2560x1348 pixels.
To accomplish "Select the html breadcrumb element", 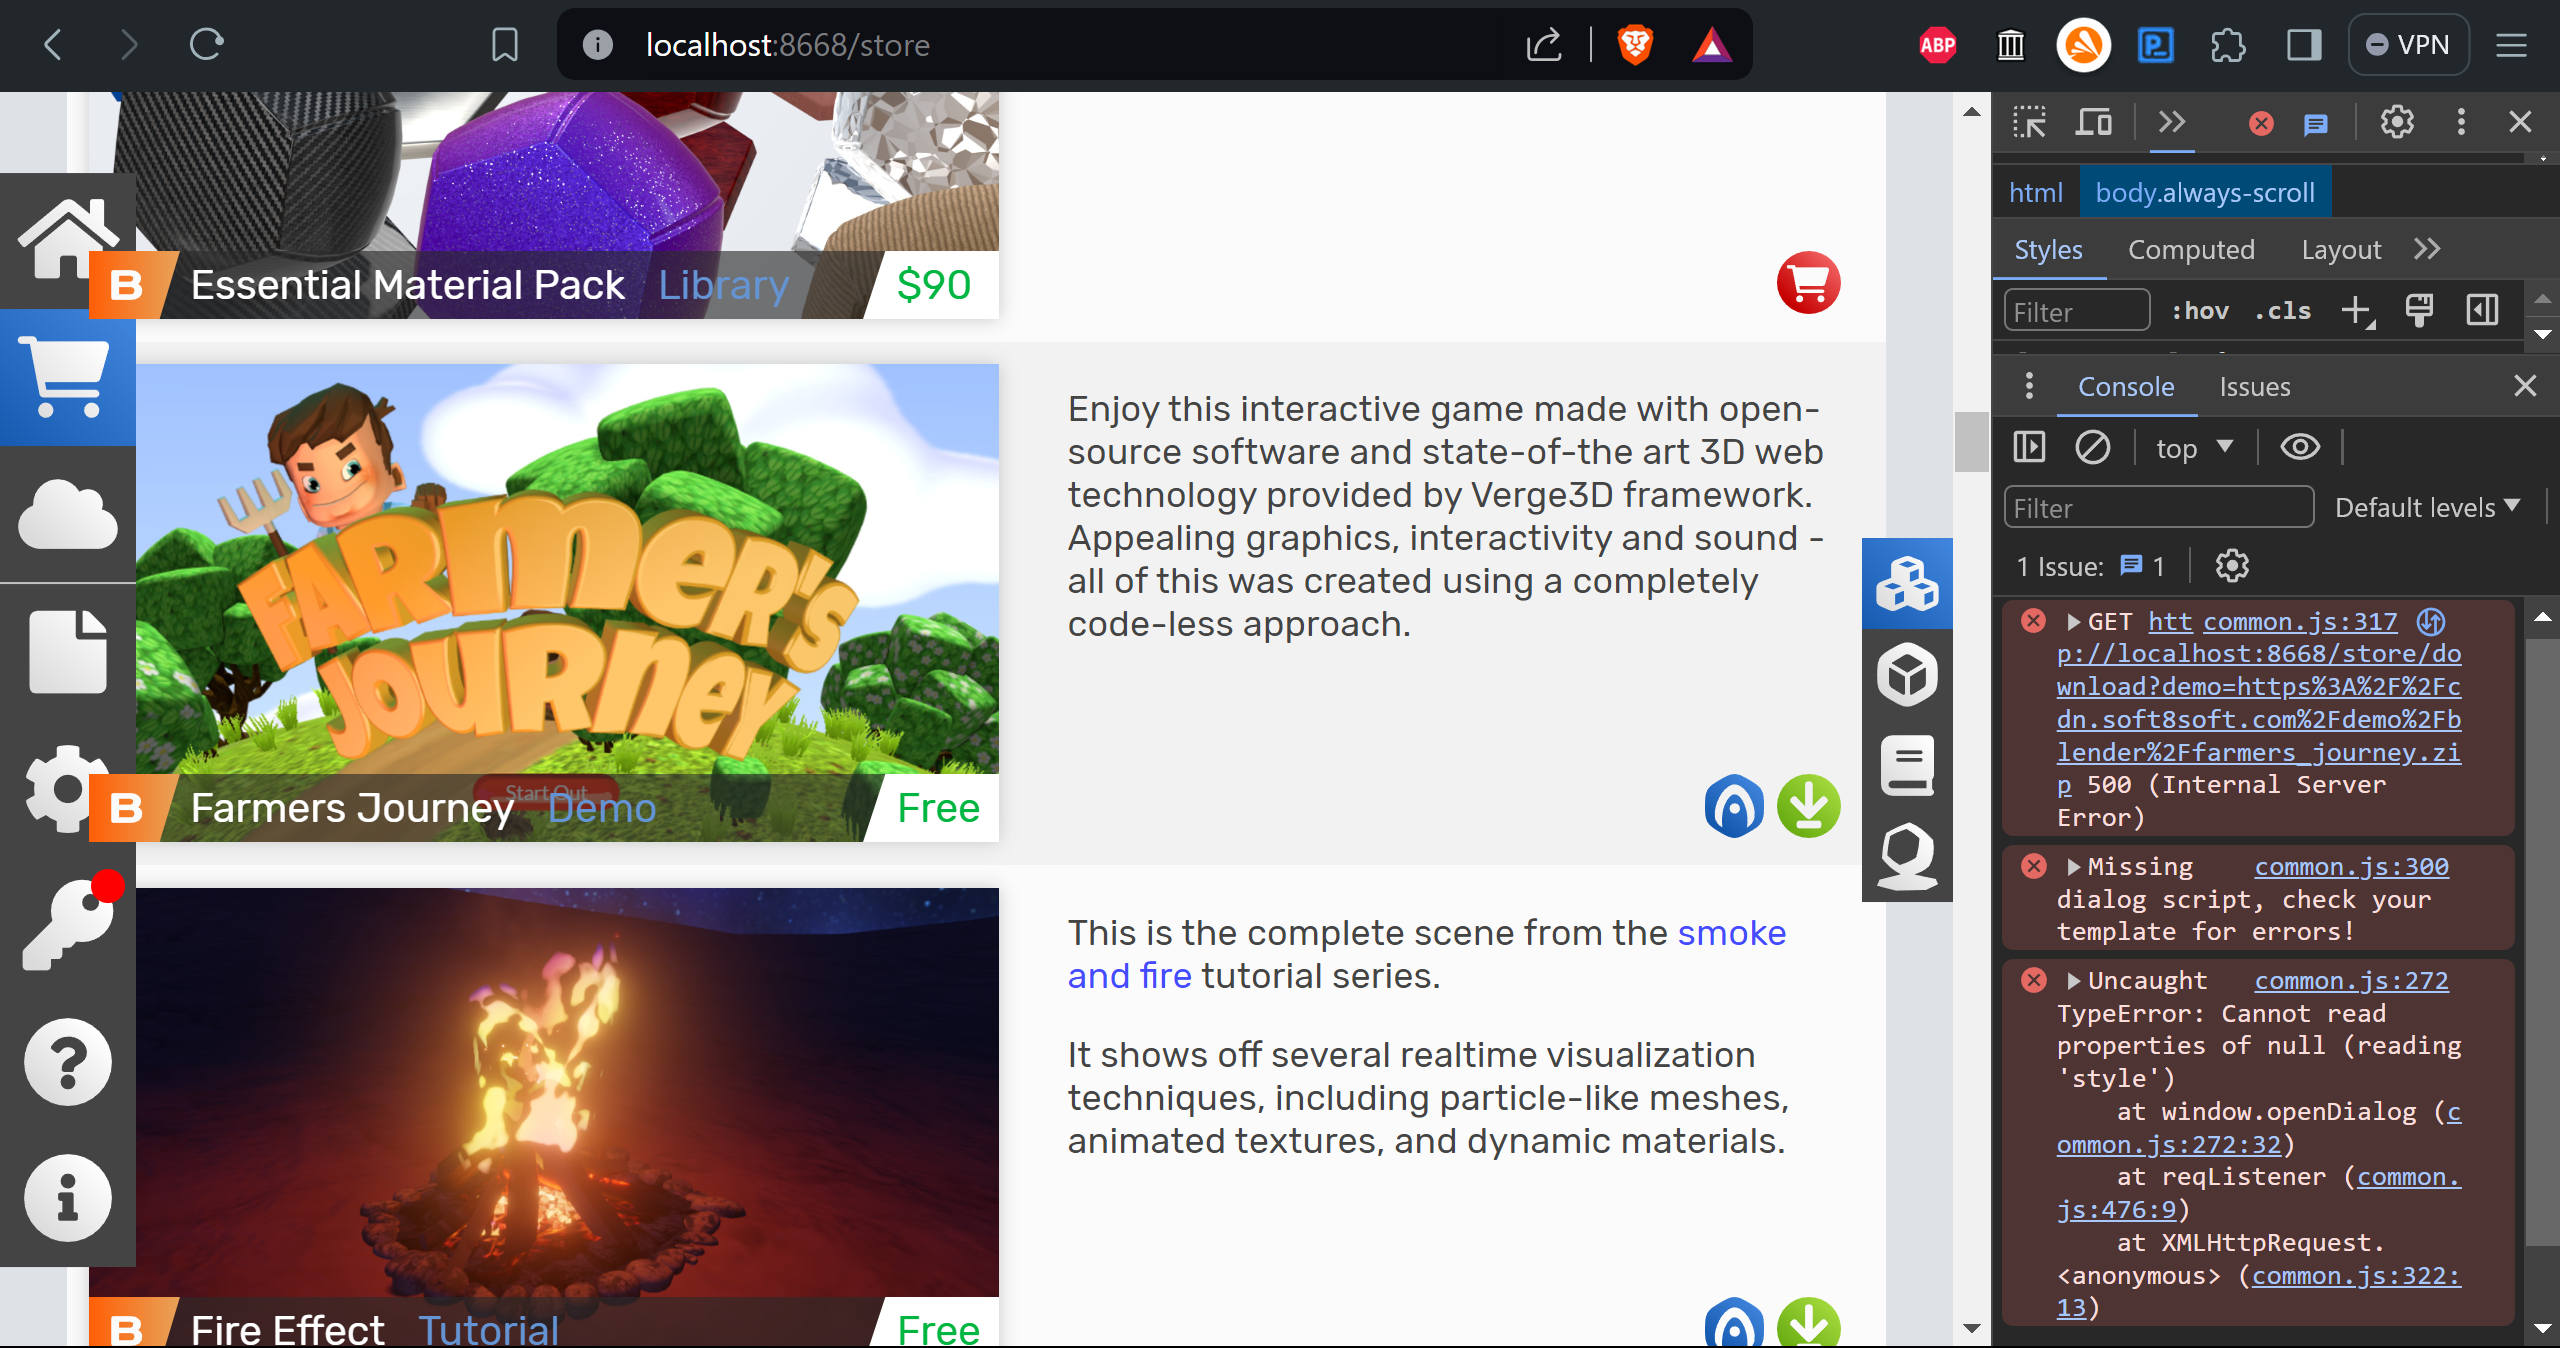I will point(2036,193).
